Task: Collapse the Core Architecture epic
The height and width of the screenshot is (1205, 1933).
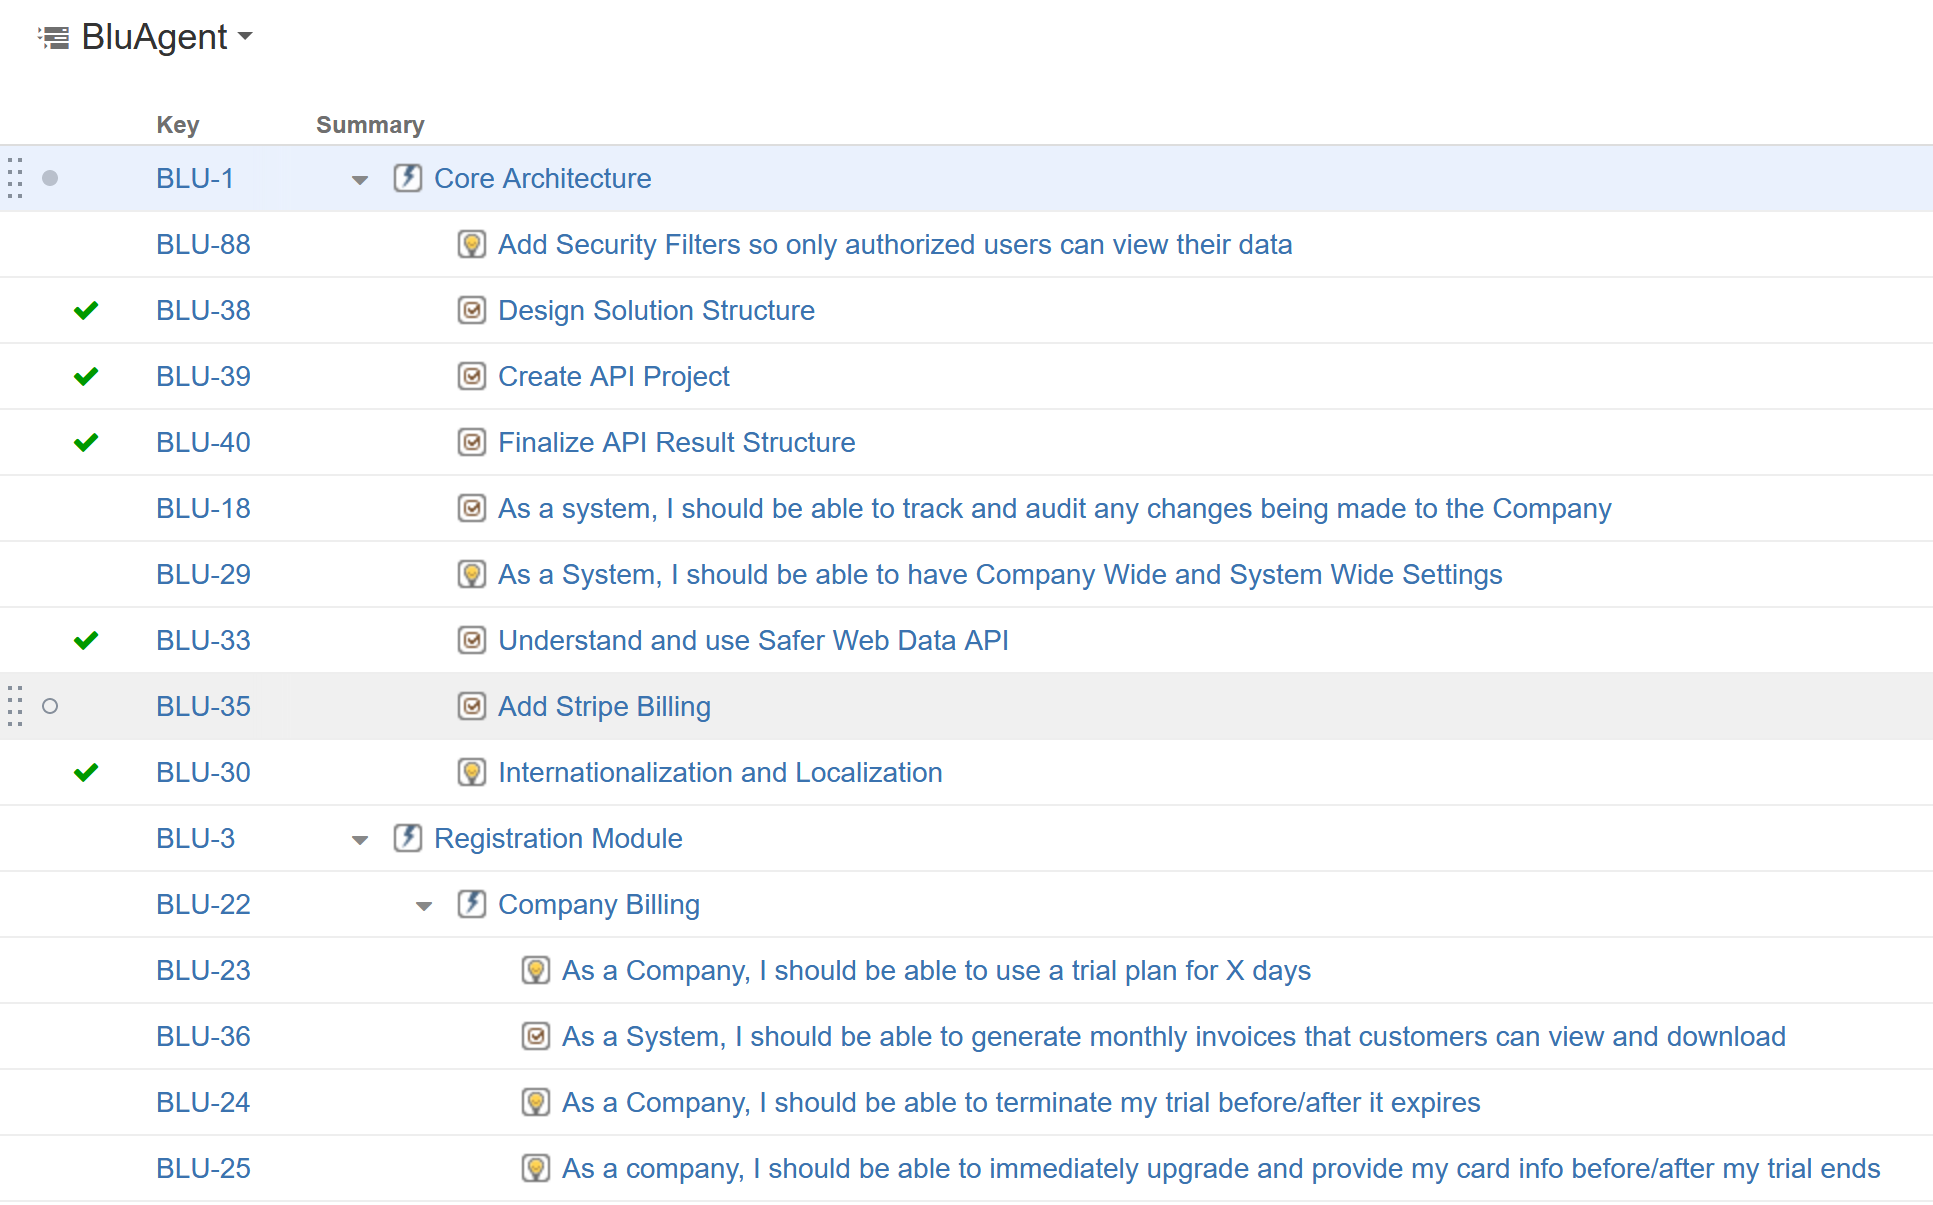Action: click(x=360, y=180)
